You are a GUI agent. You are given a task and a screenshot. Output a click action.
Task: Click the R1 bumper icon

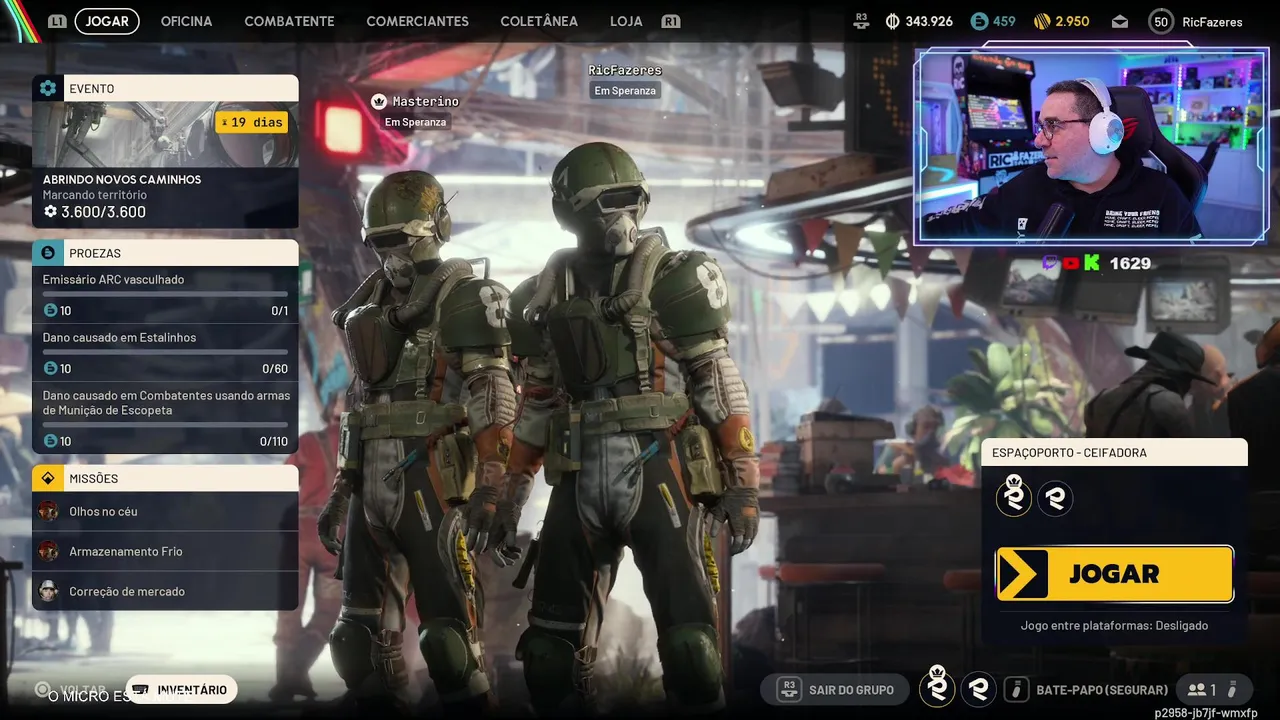point(671,21)
